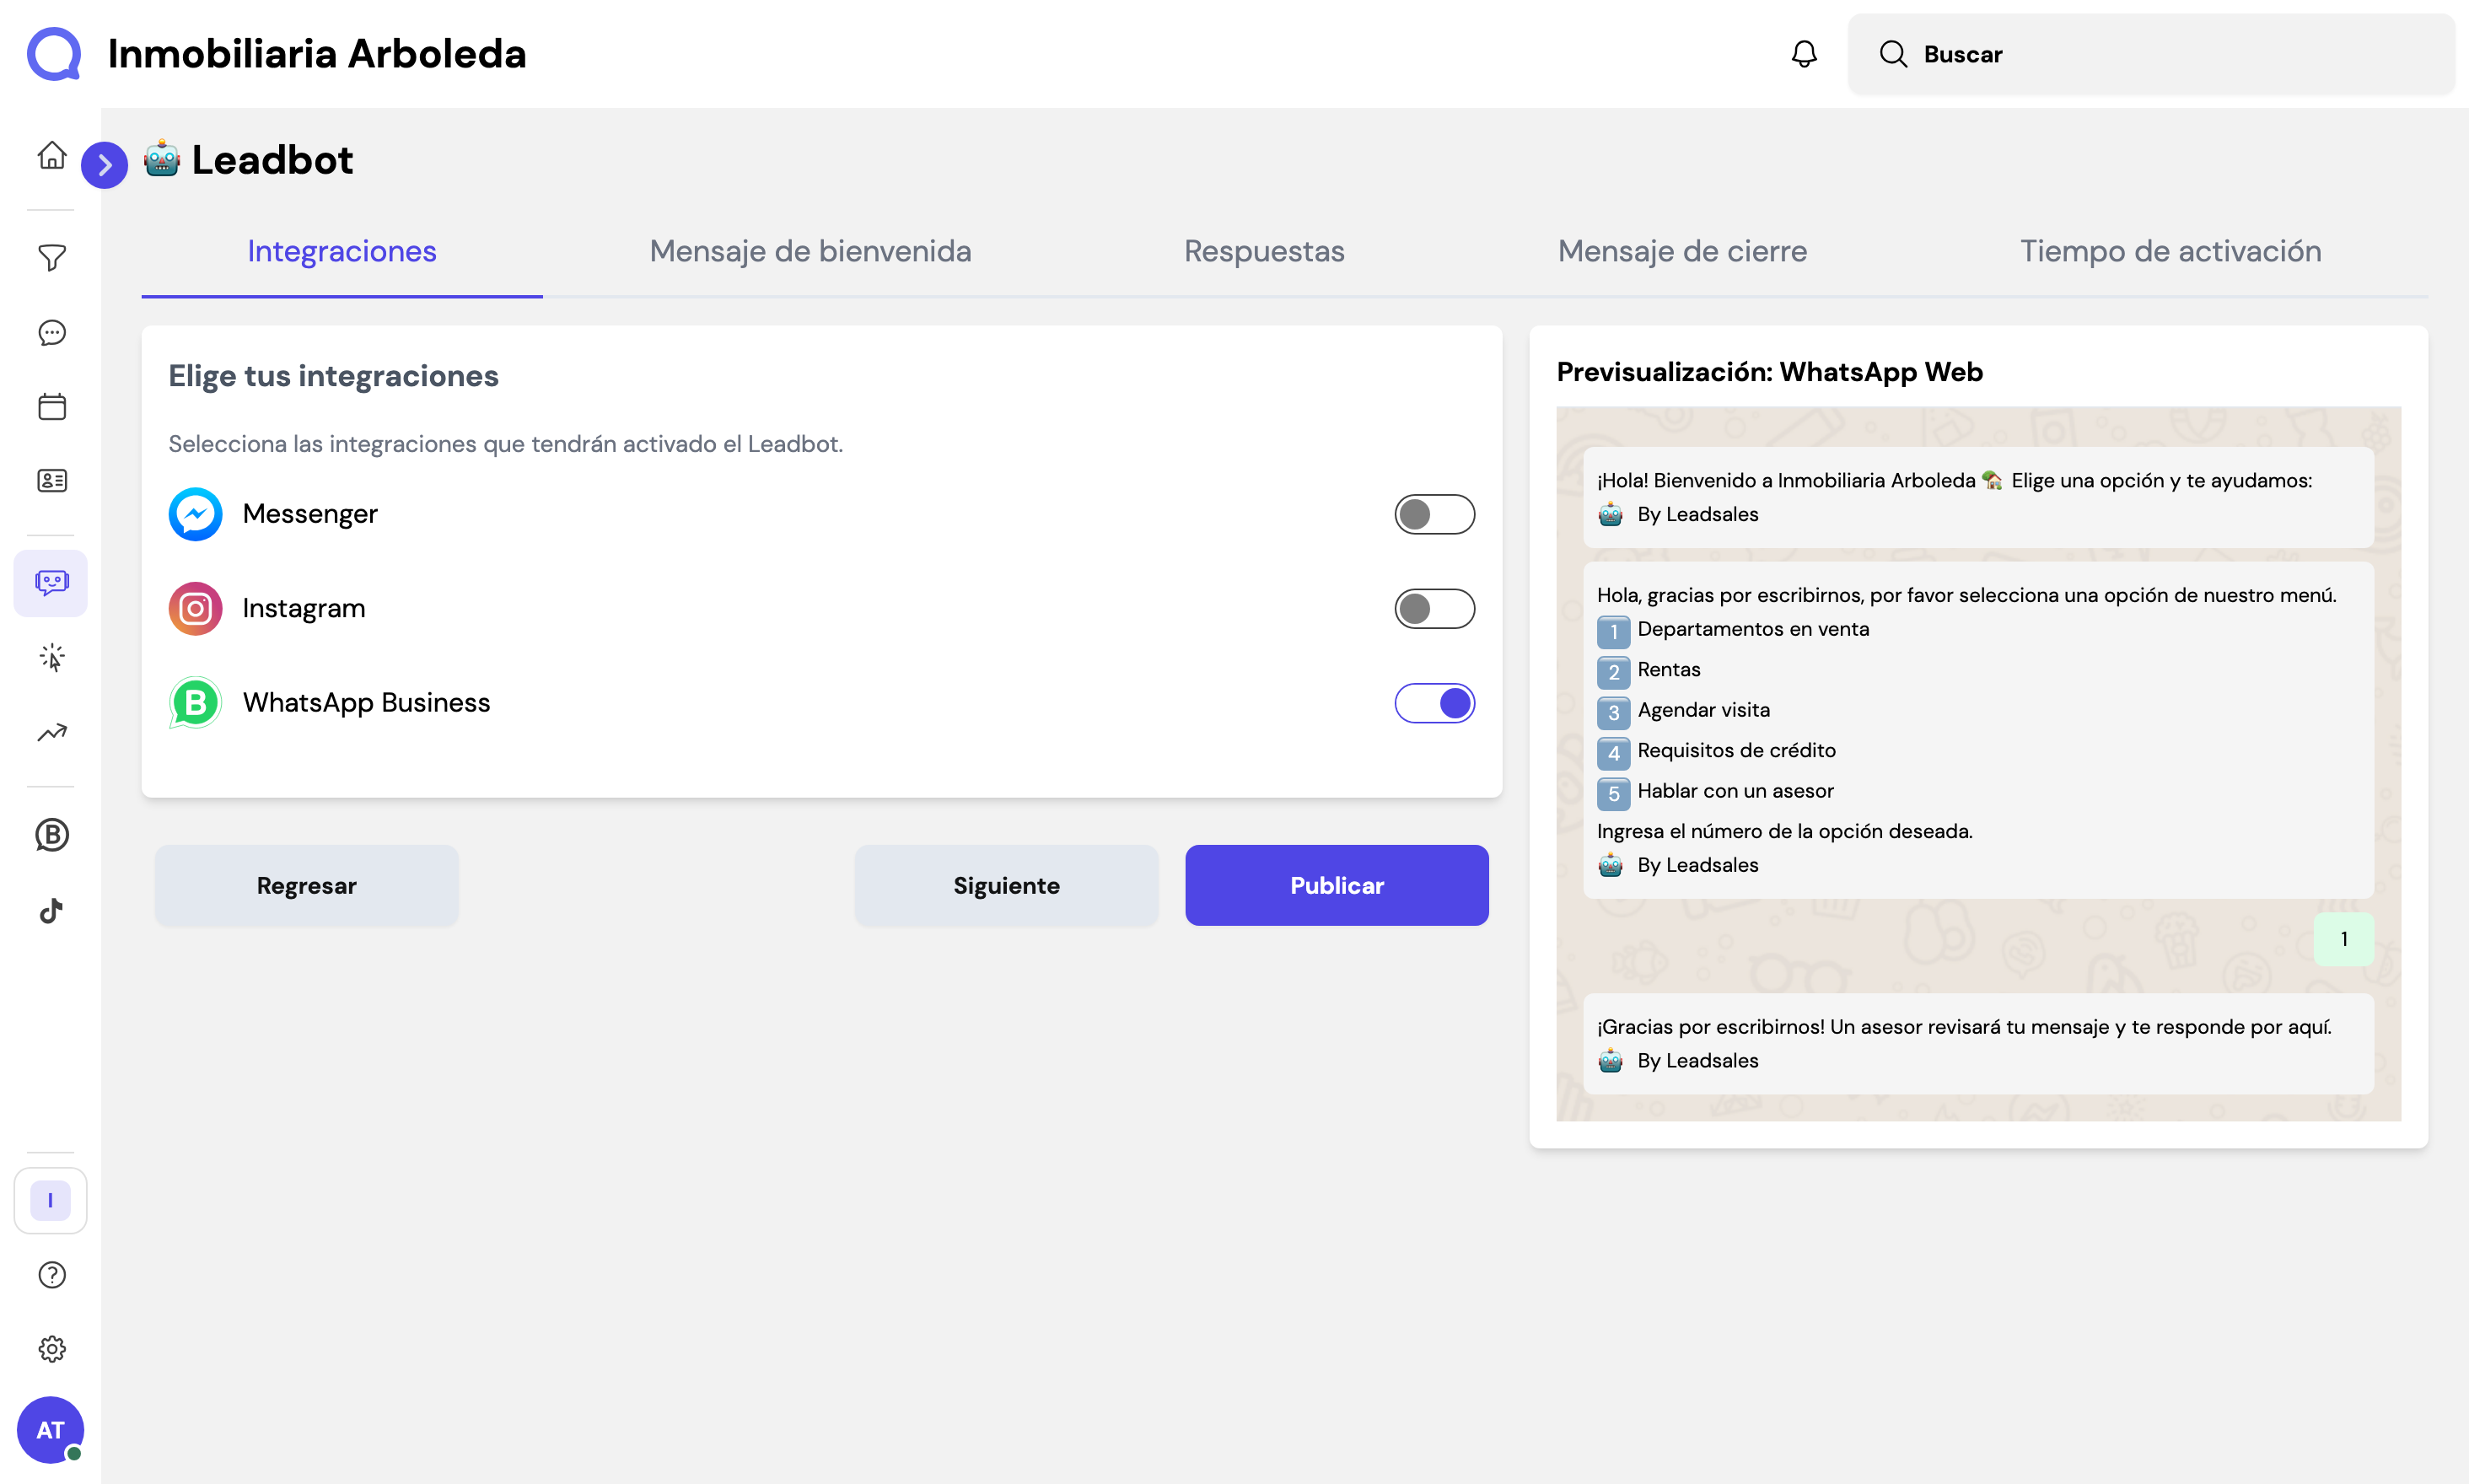Image resolution: width=2469 pixels, height=1484 pixels.
Task: Open the calendar icon in sidebar
Action: tap(52, 406)
